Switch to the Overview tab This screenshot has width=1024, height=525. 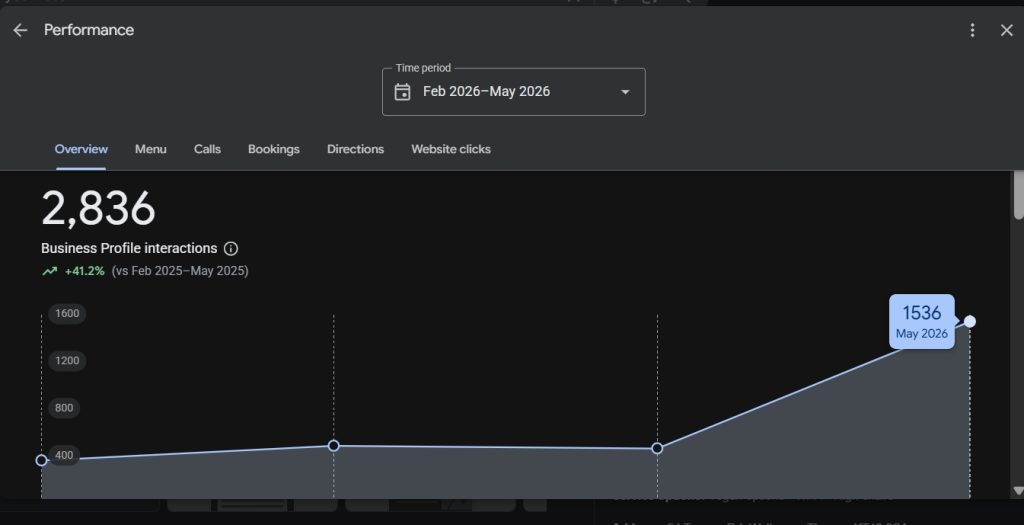[x=81, y=149]
